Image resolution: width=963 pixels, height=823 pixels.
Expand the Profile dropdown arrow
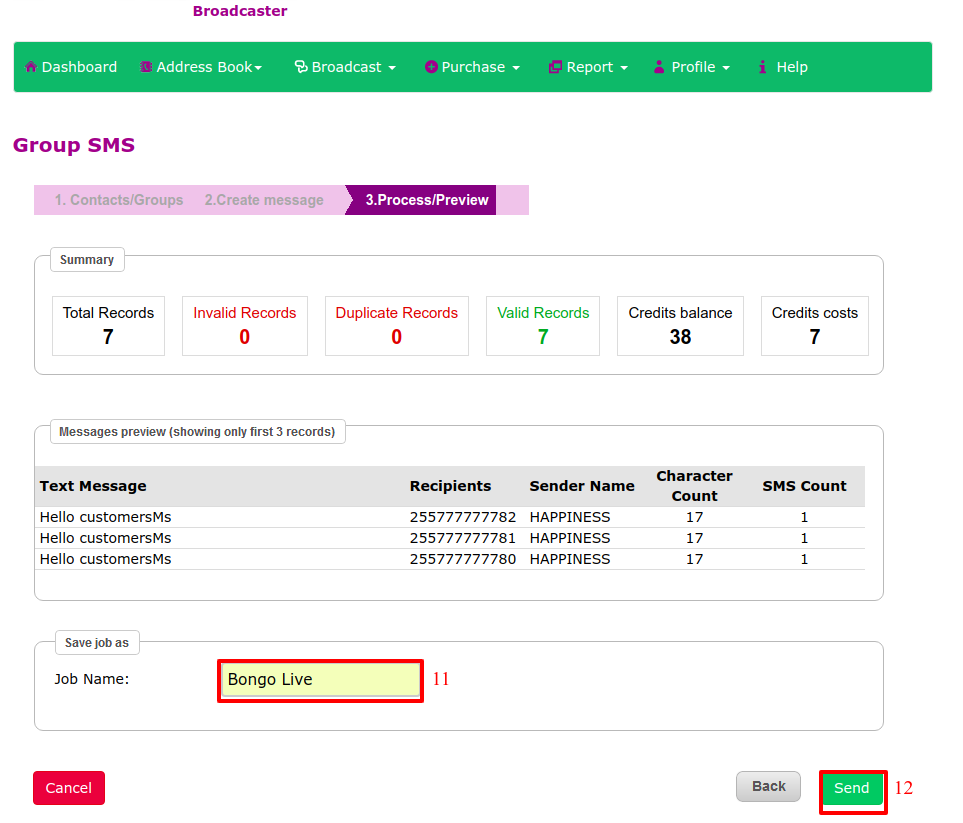click(x=726, y=68)
